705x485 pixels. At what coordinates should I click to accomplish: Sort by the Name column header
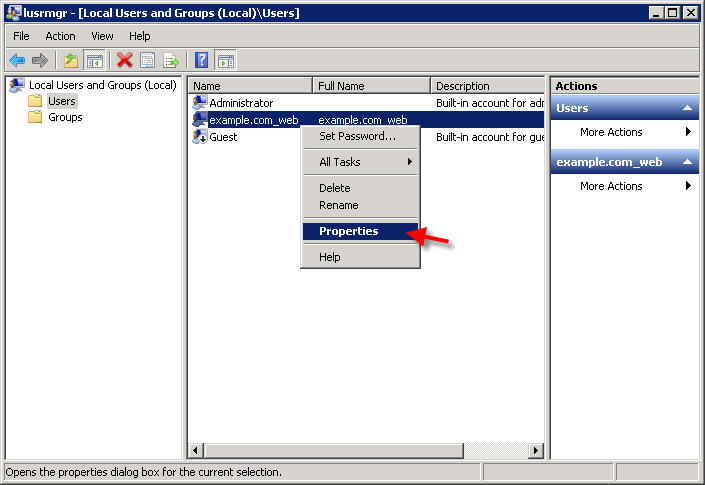click(250, 85)
